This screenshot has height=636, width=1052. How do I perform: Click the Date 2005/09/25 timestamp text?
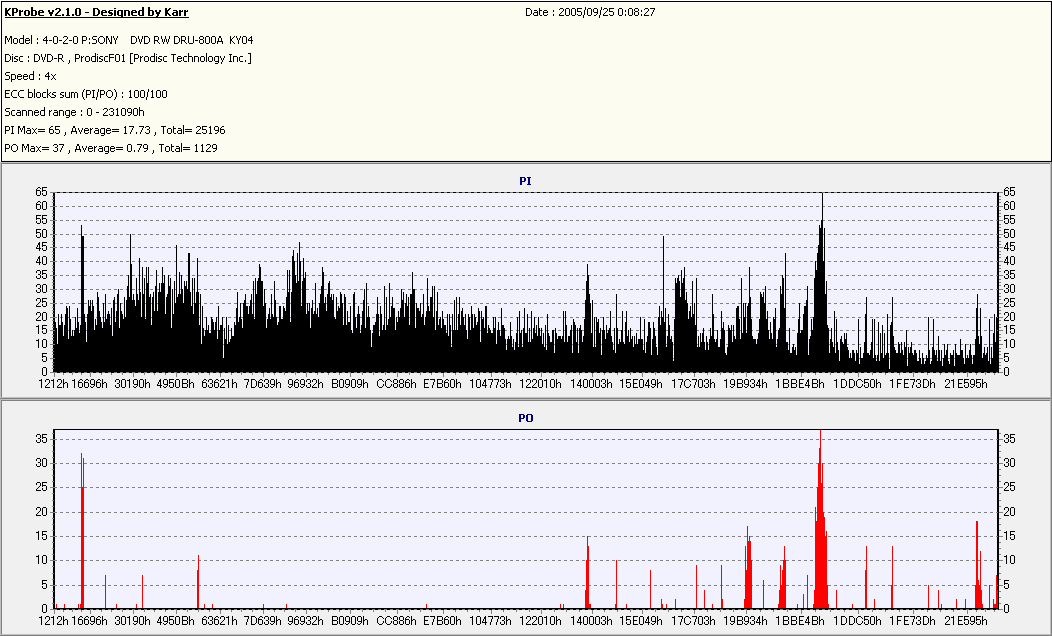(590, 12)
